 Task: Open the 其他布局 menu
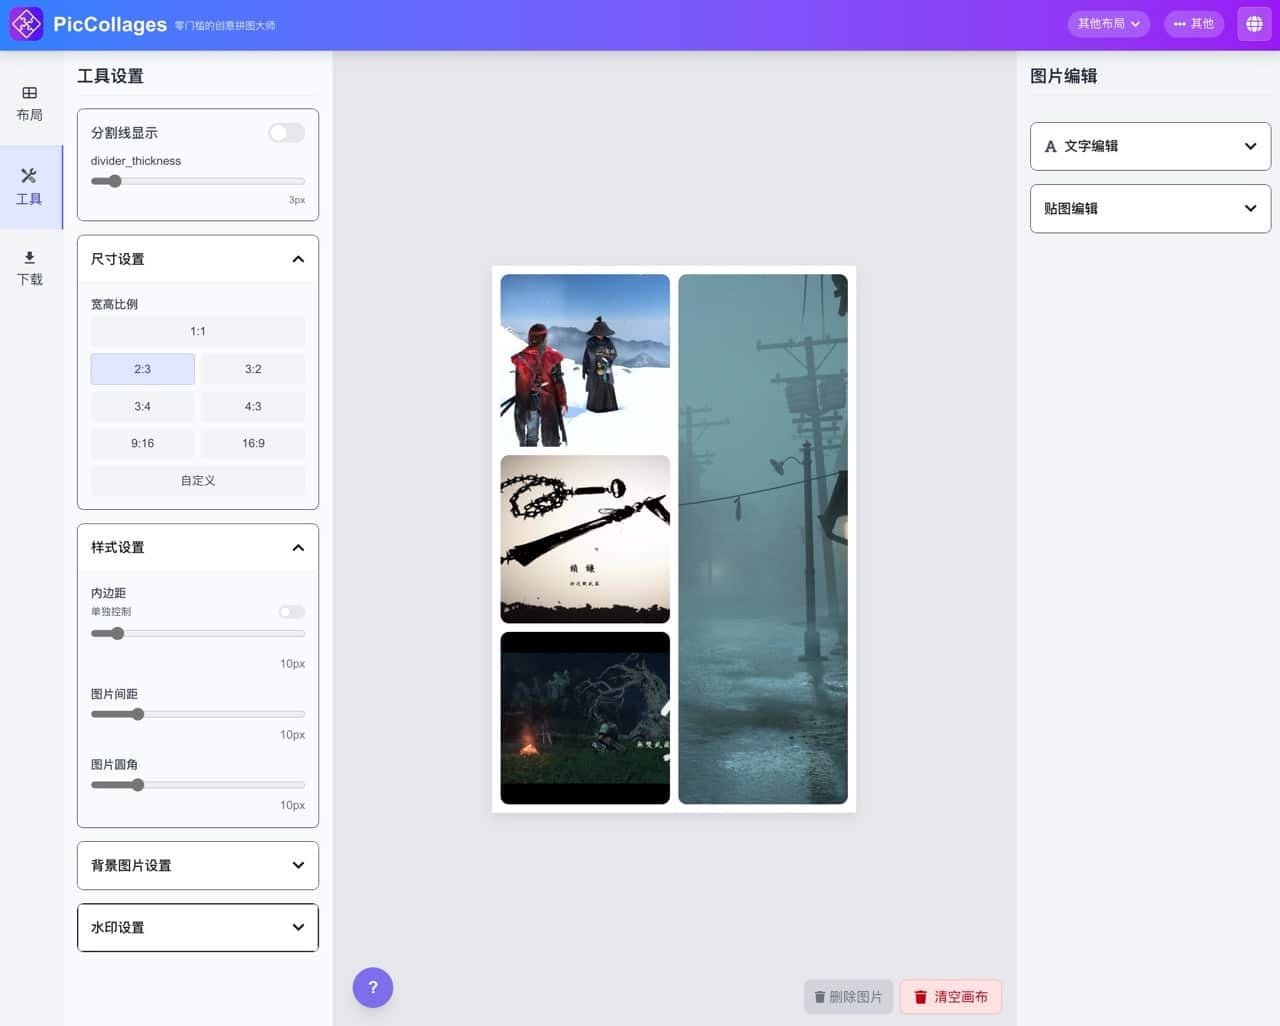(1108, 23)
